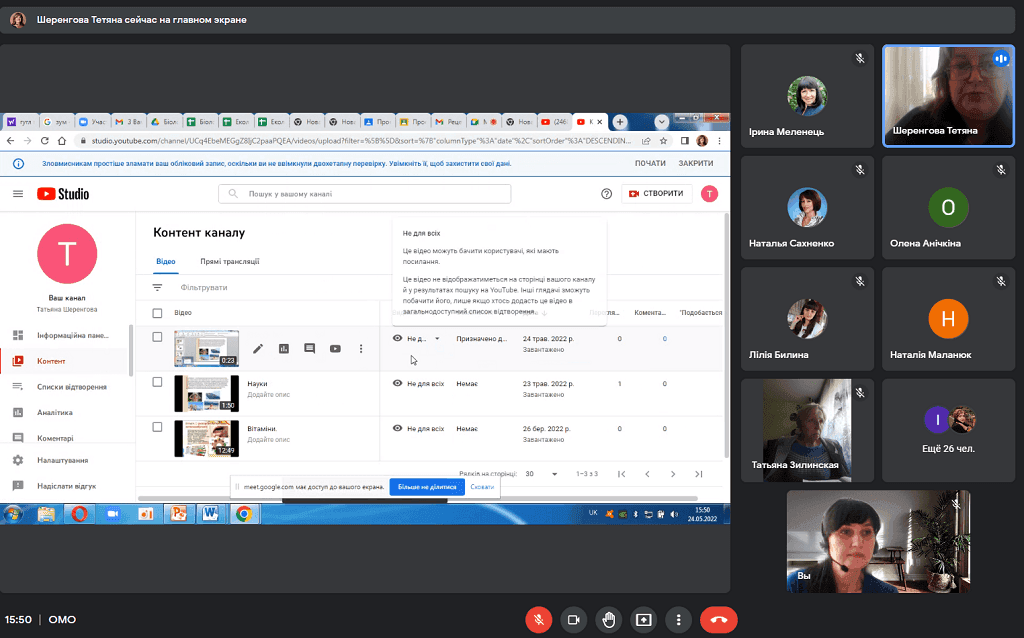Click the pencil edit details icon
This screenshot has width=1024, height=638.
pyautogui.click(x=258, y=349)
